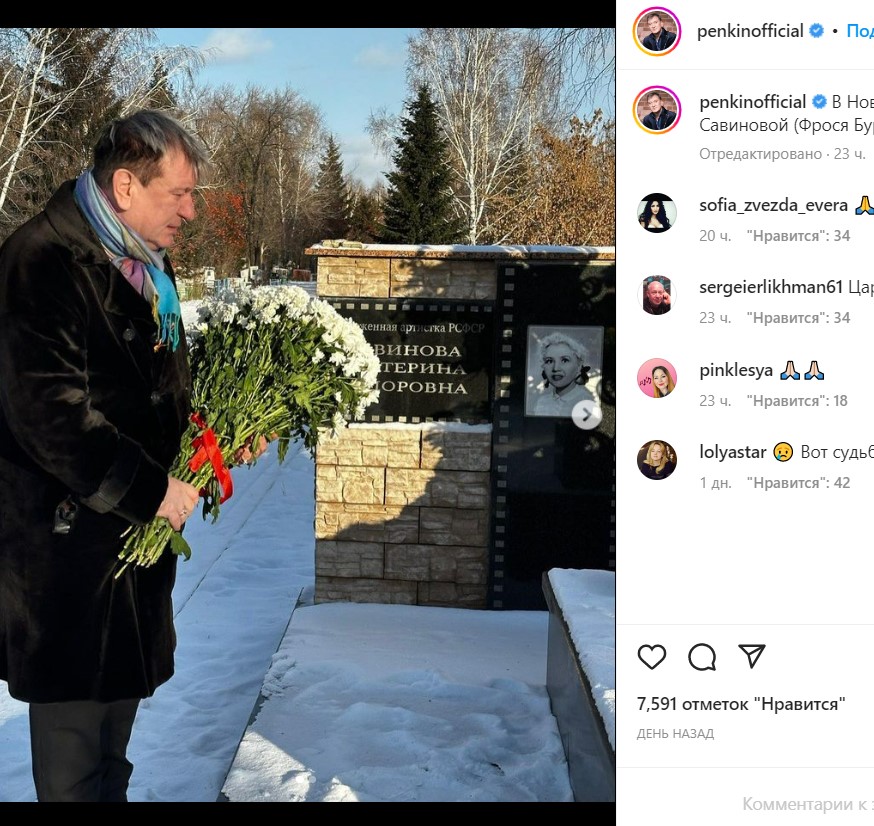Open lolyastar profile picture
This screenshot has height=826, width=874.
point(657,460)
